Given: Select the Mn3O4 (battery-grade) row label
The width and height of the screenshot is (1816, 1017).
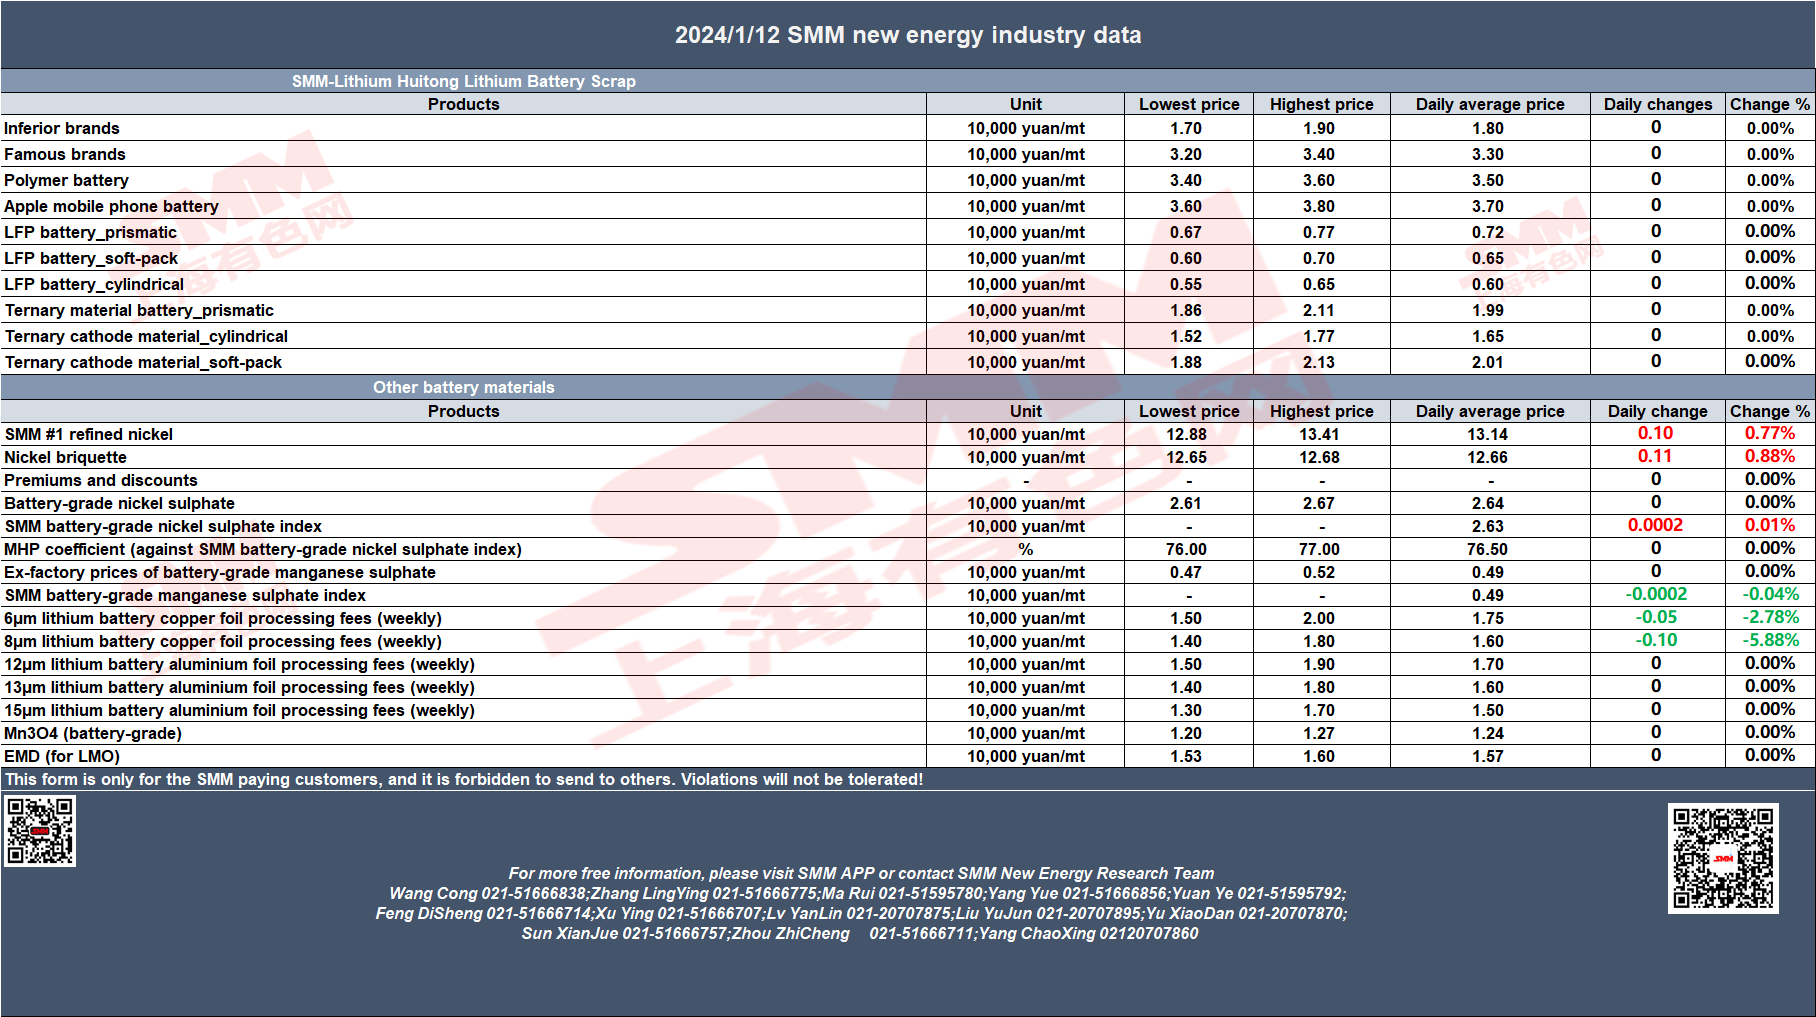Looking at the screenshot, I should (93, 733).
